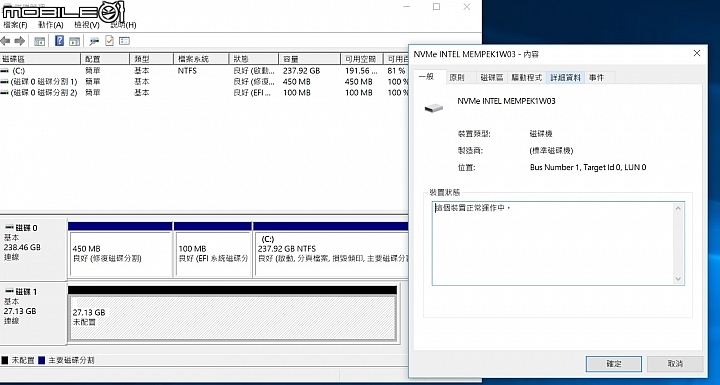Click the 確定 button
The height and width of the screenshot is (385, 720).
[613, 364]
